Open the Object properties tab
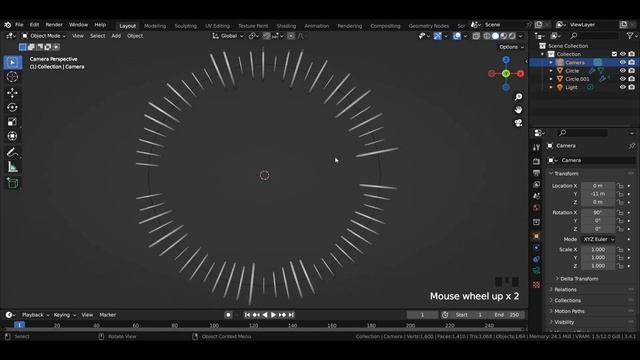 [536, 236]
